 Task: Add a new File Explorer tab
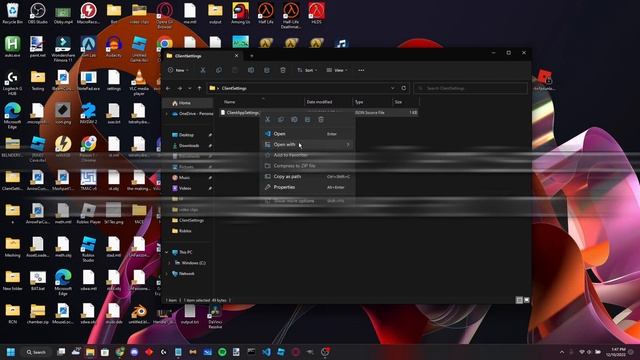tap(251, 56)
